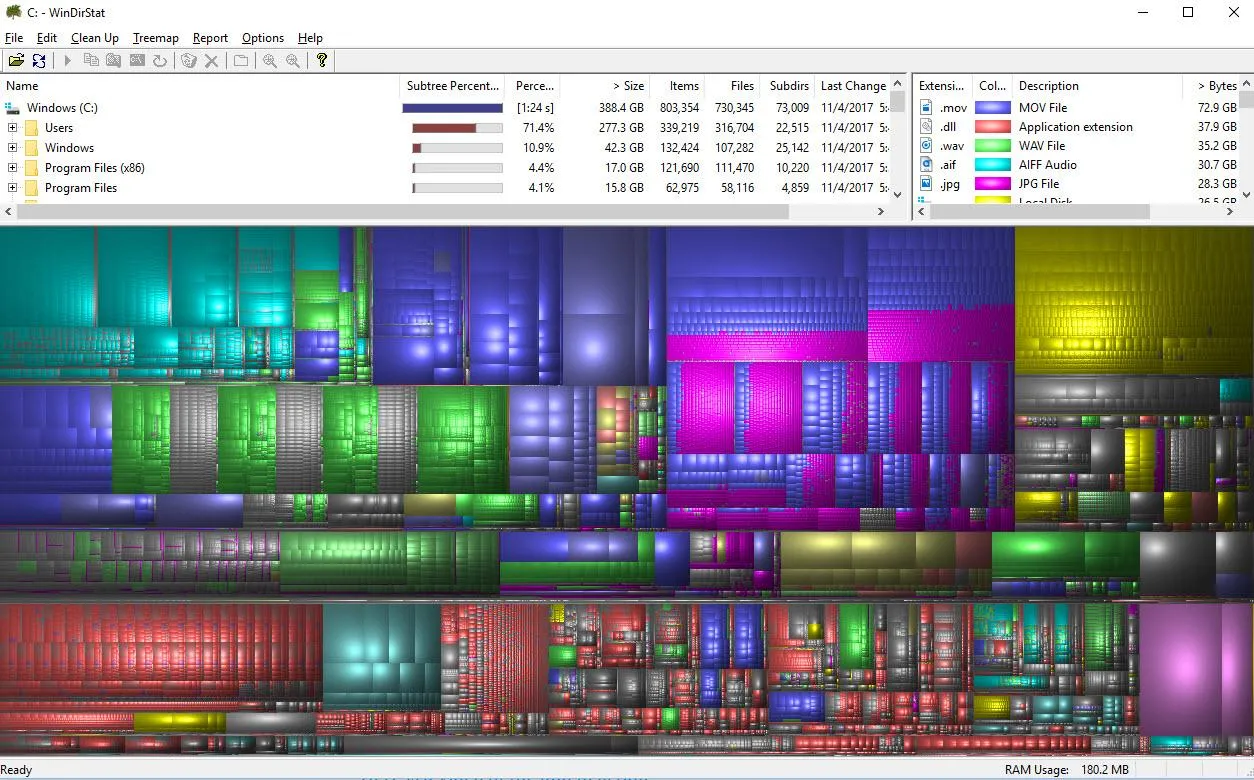Click the Application extension description text
This screenshot has height=780, width=1254.
(1076, 127)
